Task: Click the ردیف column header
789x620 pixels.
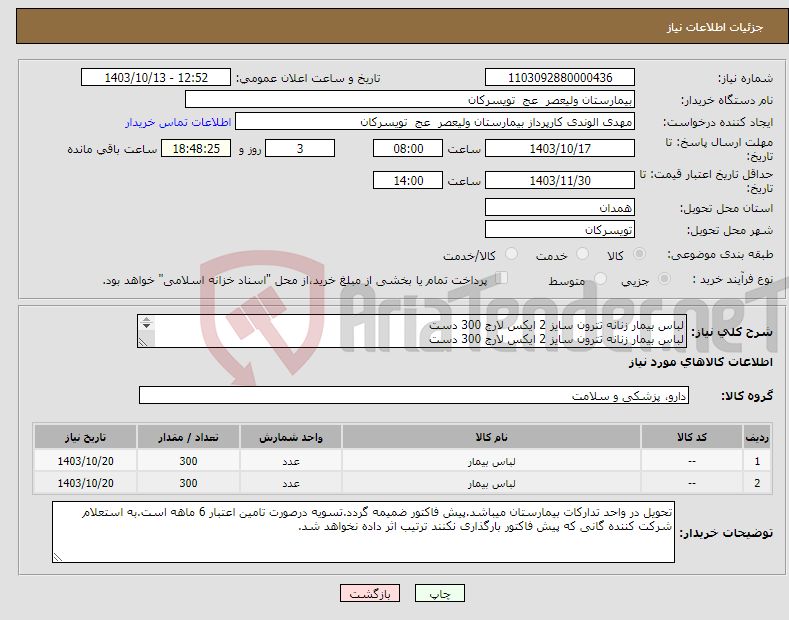Action: coord(757,437)
